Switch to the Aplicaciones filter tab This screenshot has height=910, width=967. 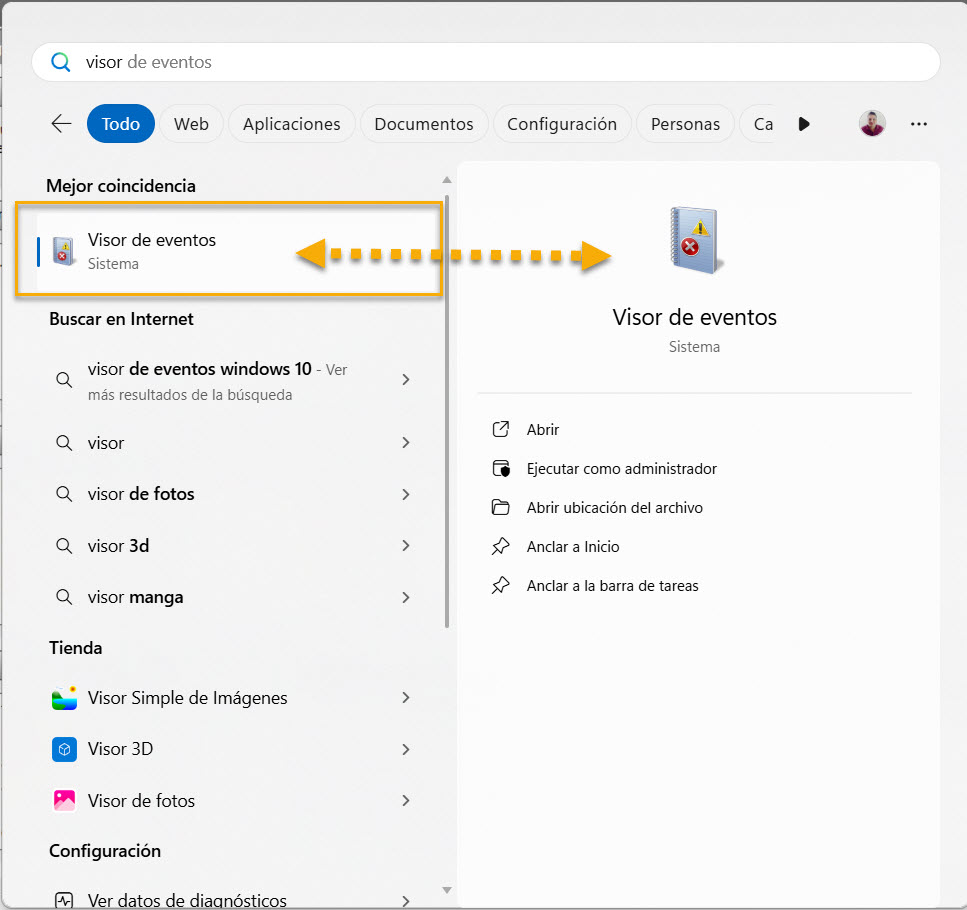291,124
